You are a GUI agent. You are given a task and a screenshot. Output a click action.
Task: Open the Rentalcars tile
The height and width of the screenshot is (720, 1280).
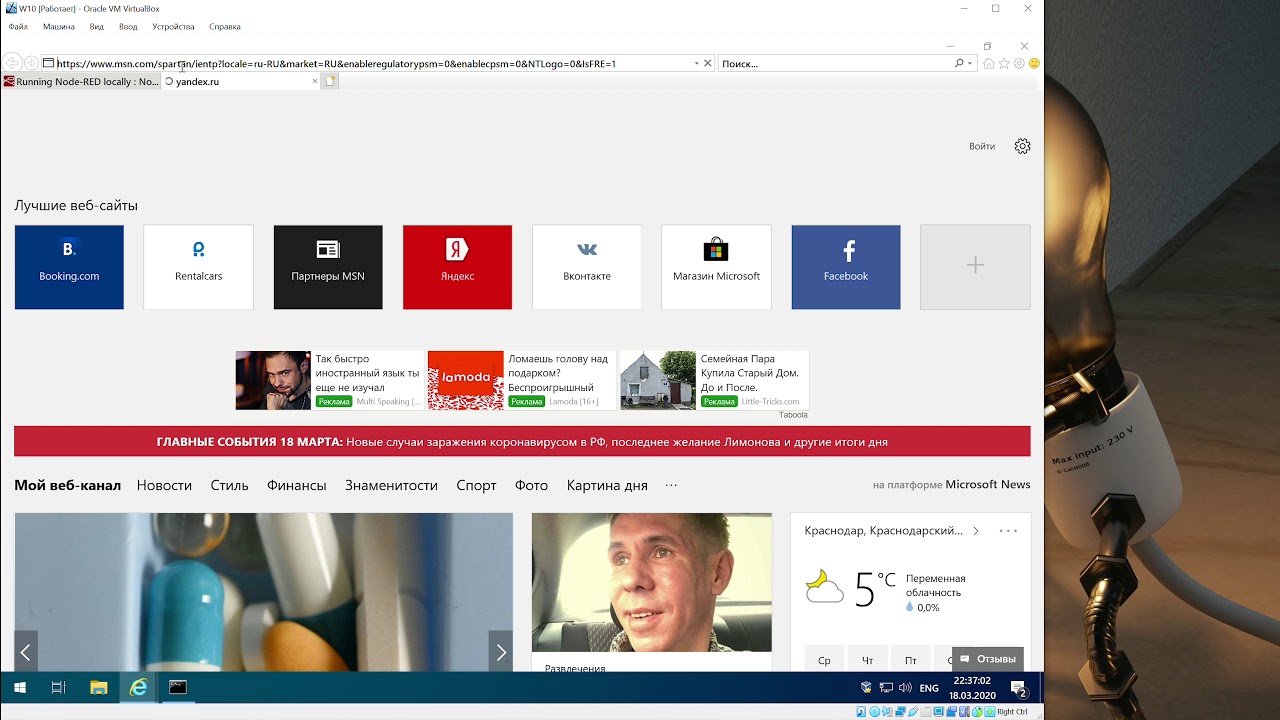[198, 267]
